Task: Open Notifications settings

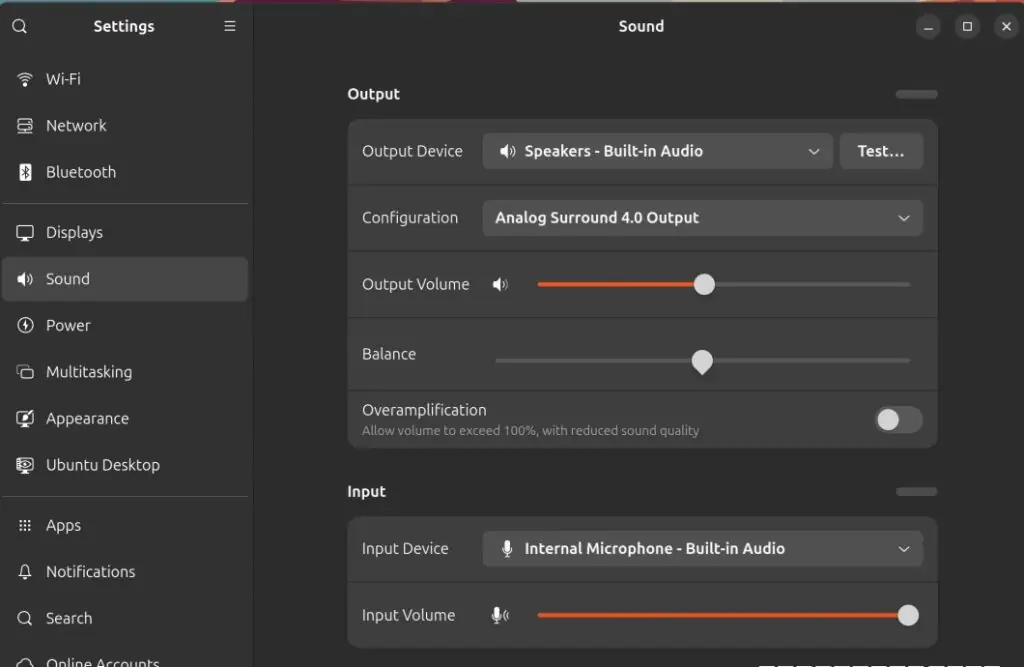Action: (x=125, y=572)
